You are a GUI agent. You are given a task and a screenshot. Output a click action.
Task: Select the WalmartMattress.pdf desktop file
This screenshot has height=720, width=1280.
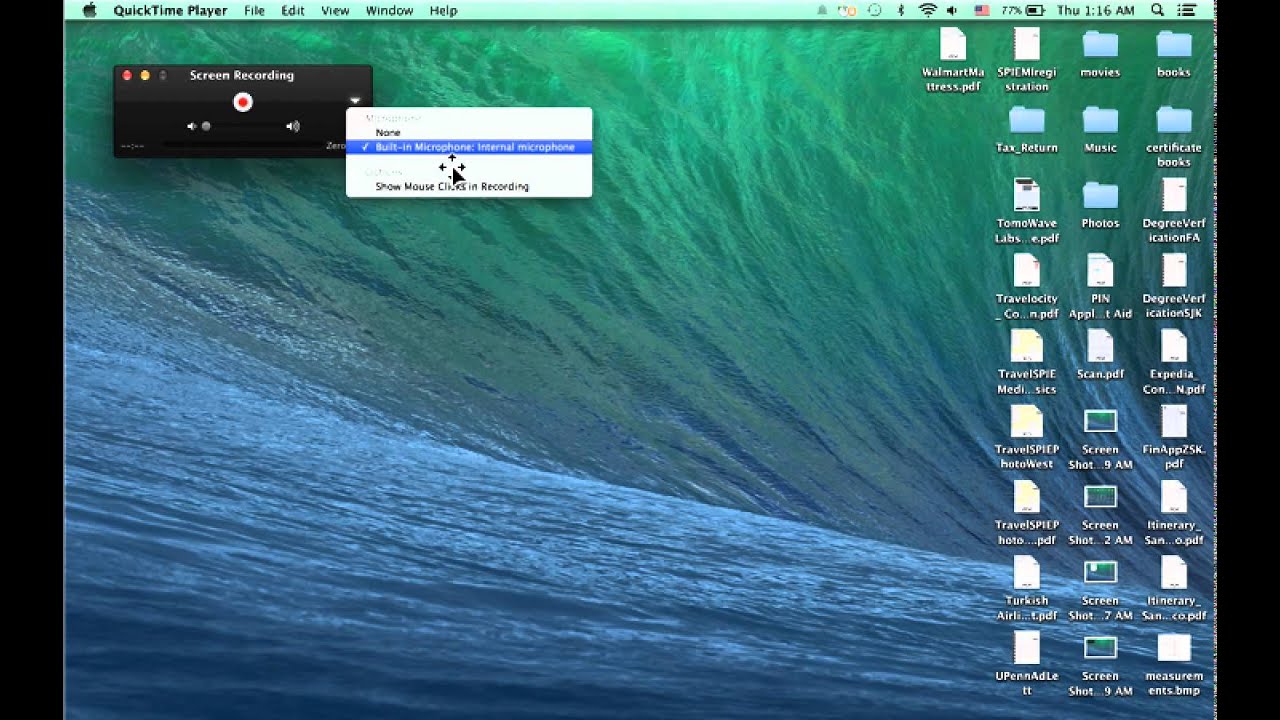coord(953,59)
